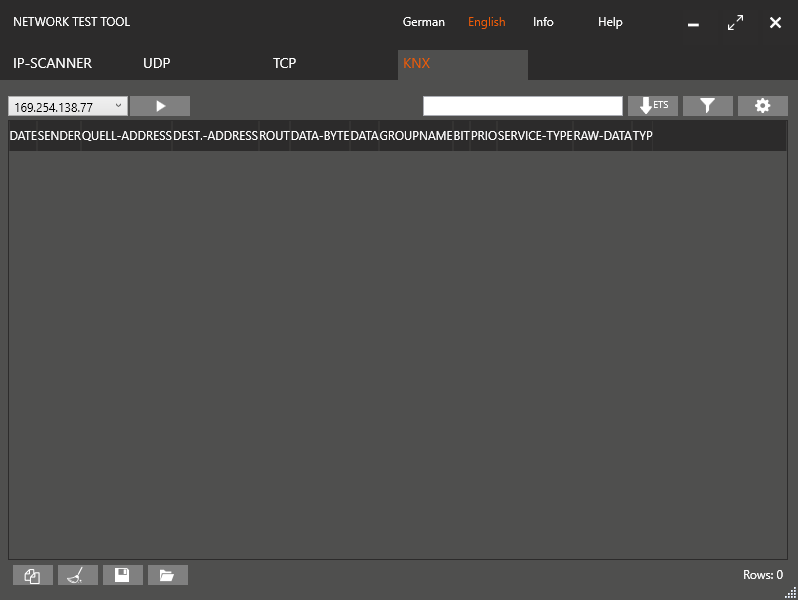The height and width of the screenshot is (600, 798).
Task: Expand the 169.254.138.77 IP address dropdown
Action: tap(118, 106)
